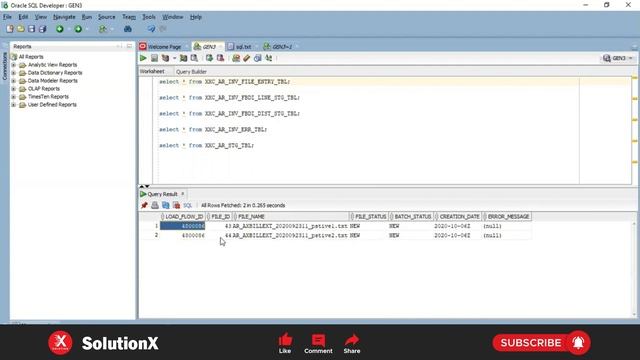
Task: Switch to Welcome Page tab
Action: (x=164, y=47)
